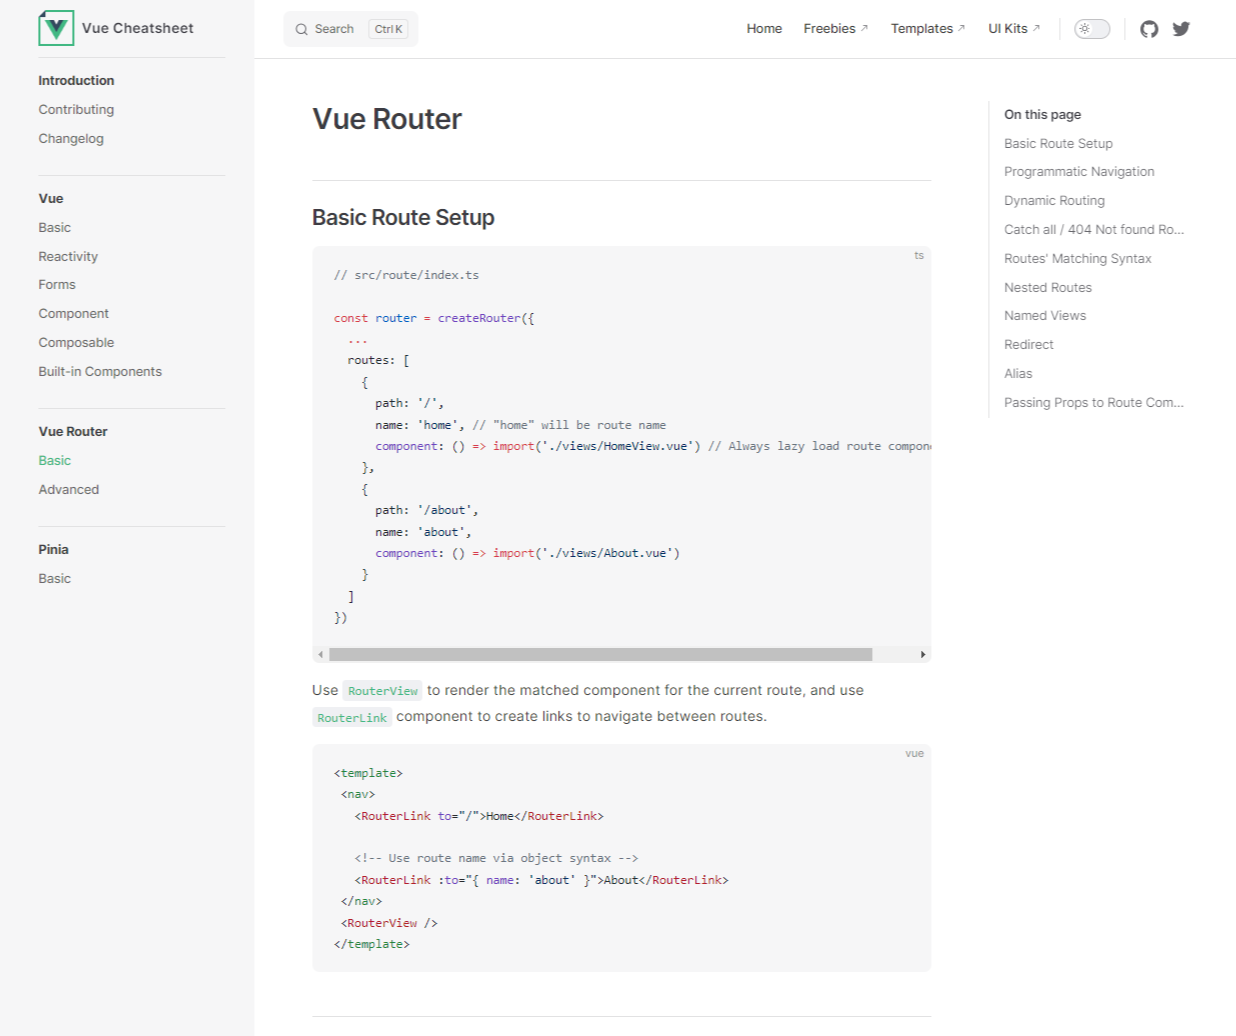Open Freebies external link
Viewport: 1236px width, 1036px height.
[836, 29]
